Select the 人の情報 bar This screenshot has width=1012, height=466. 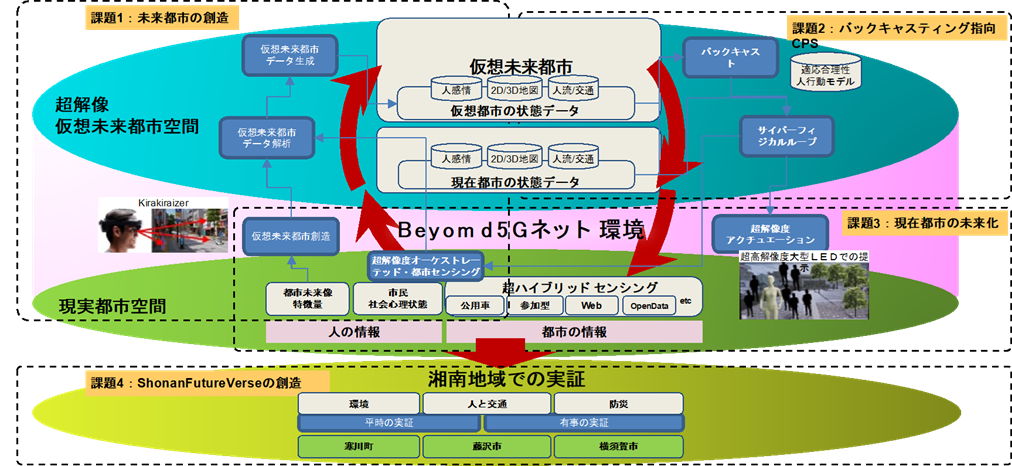pyautogui.click(x=354, y=332)
